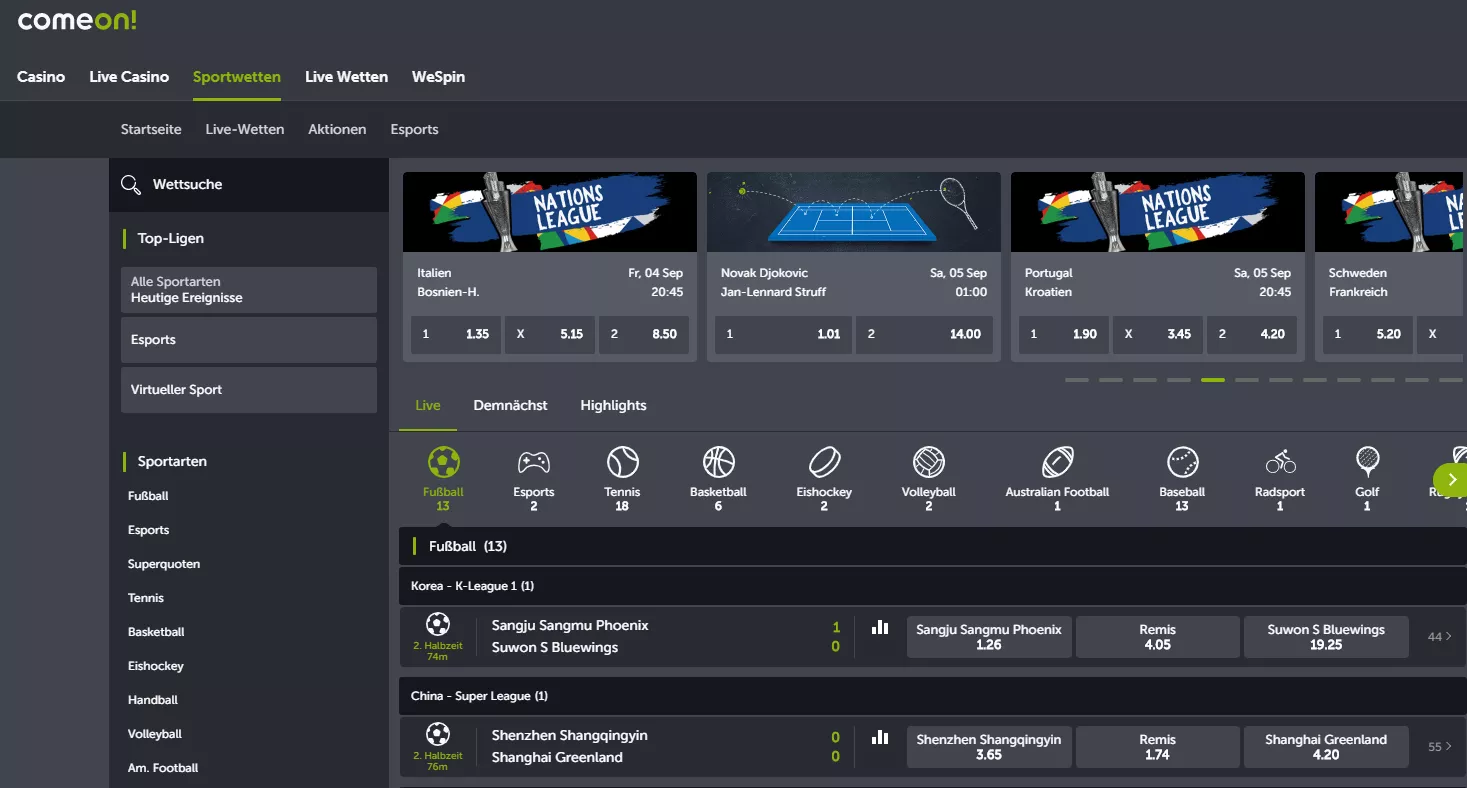Open the tennis court banner
The height and width of the screenshot is (788, 1467).
pyautogui.click(x=854, y=212)
